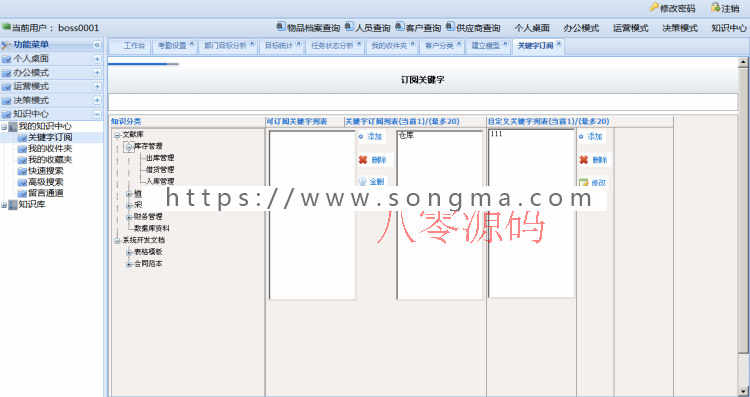Open 客户查询 search icon
This screenshot has width=750, height=397.
(x=400, y=26)
